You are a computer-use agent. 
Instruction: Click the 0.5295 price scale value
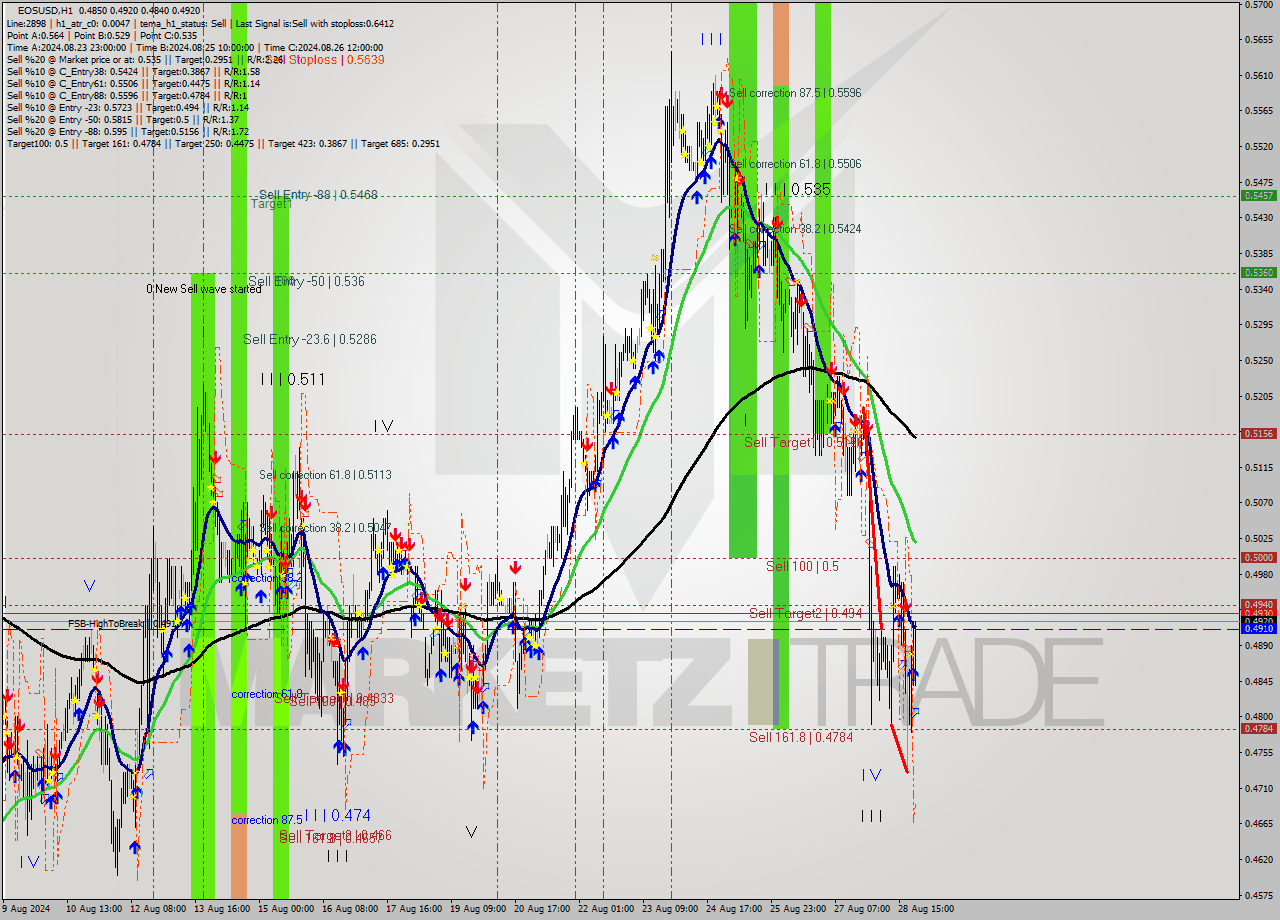coord(1258,325)
